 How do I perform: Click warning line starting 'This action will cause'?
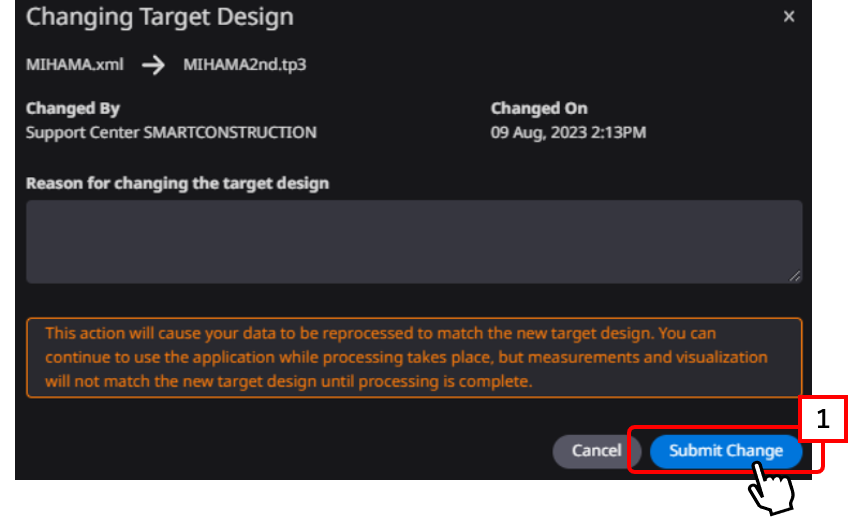(x=381, y=333)
